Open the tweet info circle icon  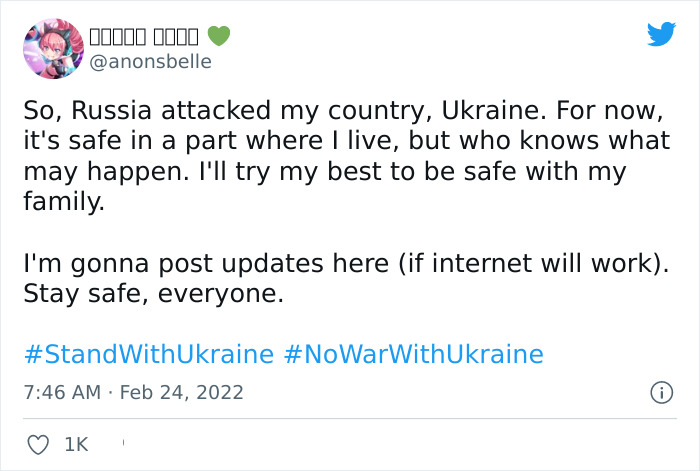[661, 393]
